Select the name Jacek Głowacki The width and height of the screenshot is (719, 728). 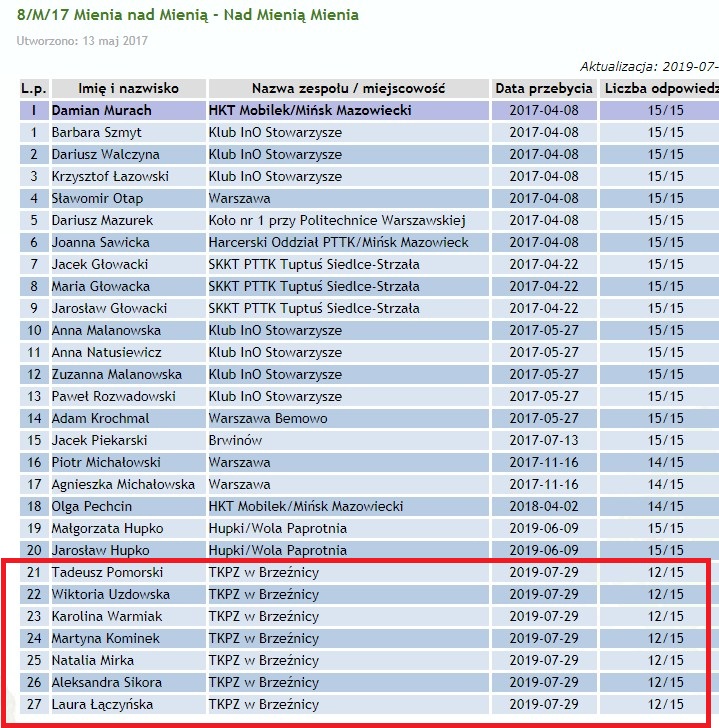[x=100, y=264]
